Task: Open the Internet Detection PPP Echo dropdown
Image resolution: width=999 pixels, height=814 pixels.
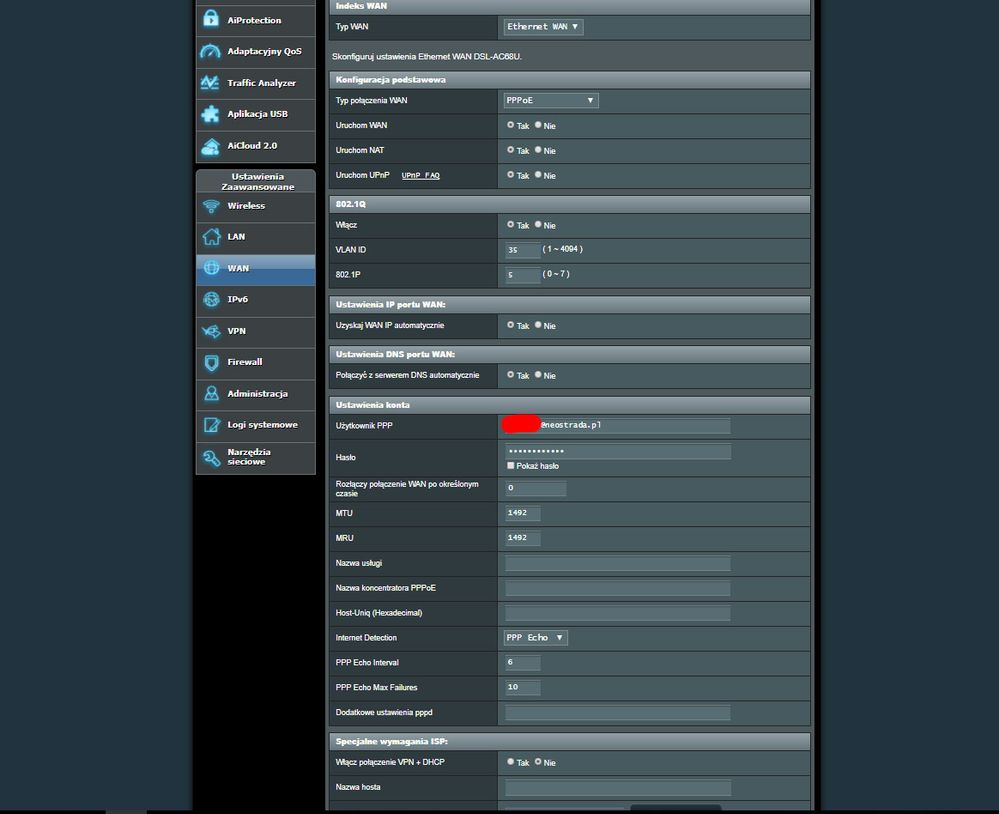Action: (x=536, y=637)
